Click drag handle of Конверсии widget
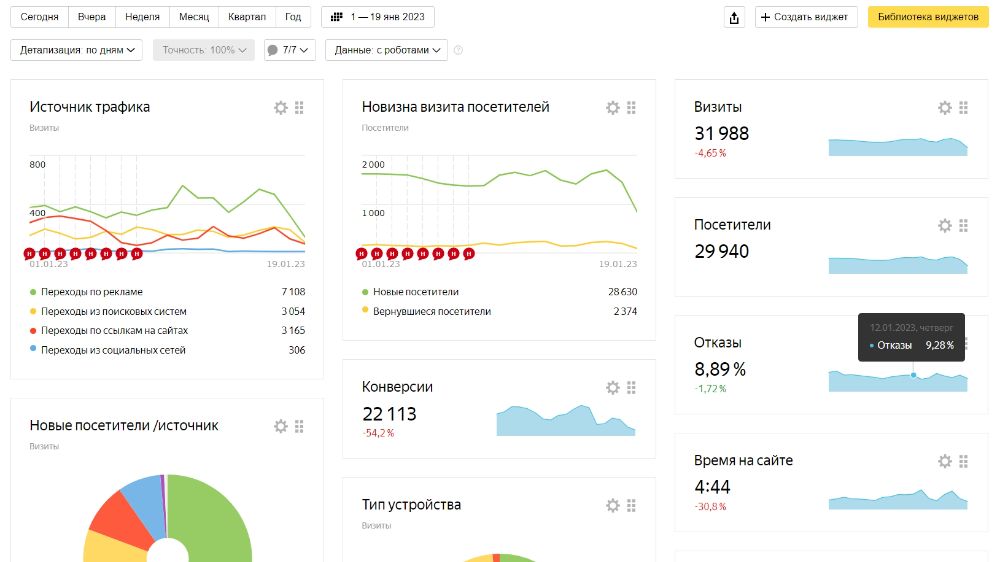 (x=631, y=388)
